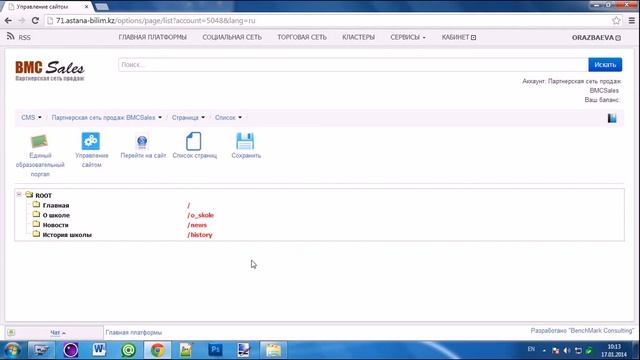The height and width of the screenshot is (360, 640).
Task: Click the ROOT folder icon
Action: point(29,195)
